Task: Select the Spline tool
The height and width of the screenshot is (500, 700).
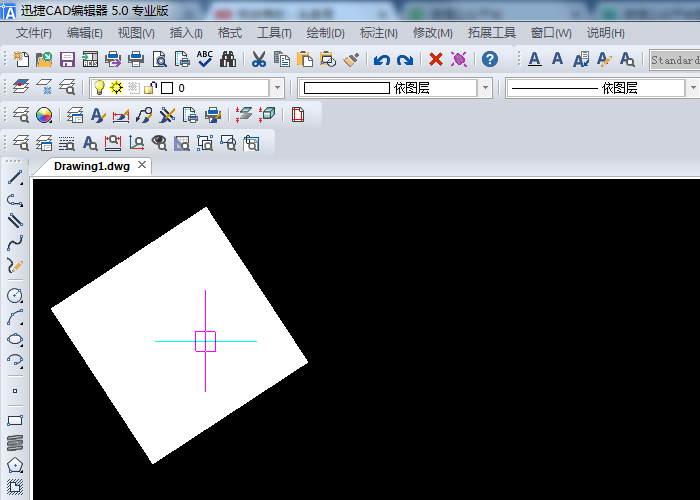Action: pos(15,243)
